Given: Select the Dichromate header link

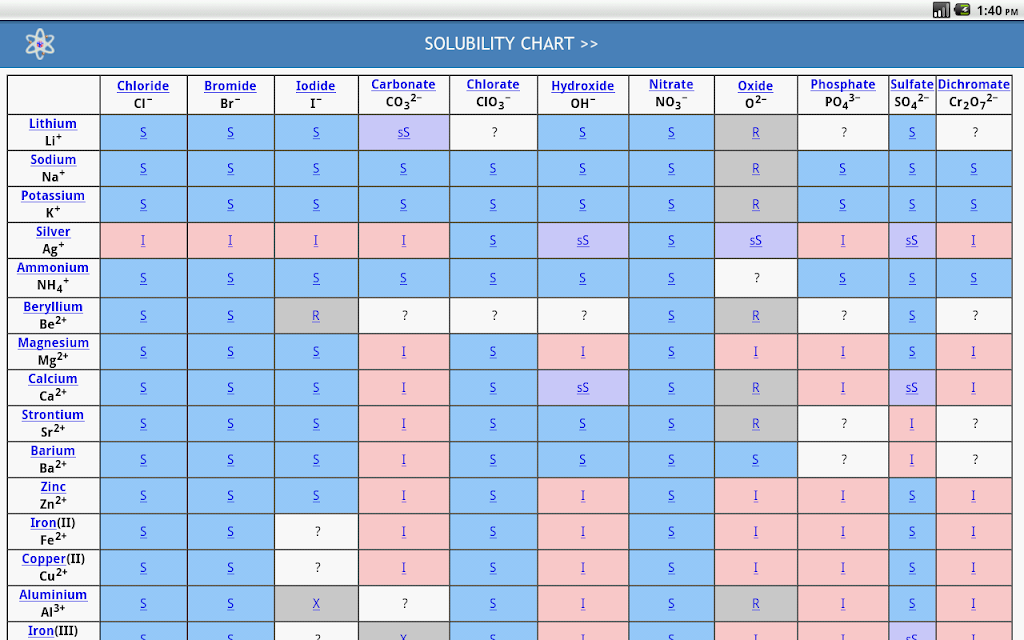Looking at the screenshot, I should coord(974,84).
